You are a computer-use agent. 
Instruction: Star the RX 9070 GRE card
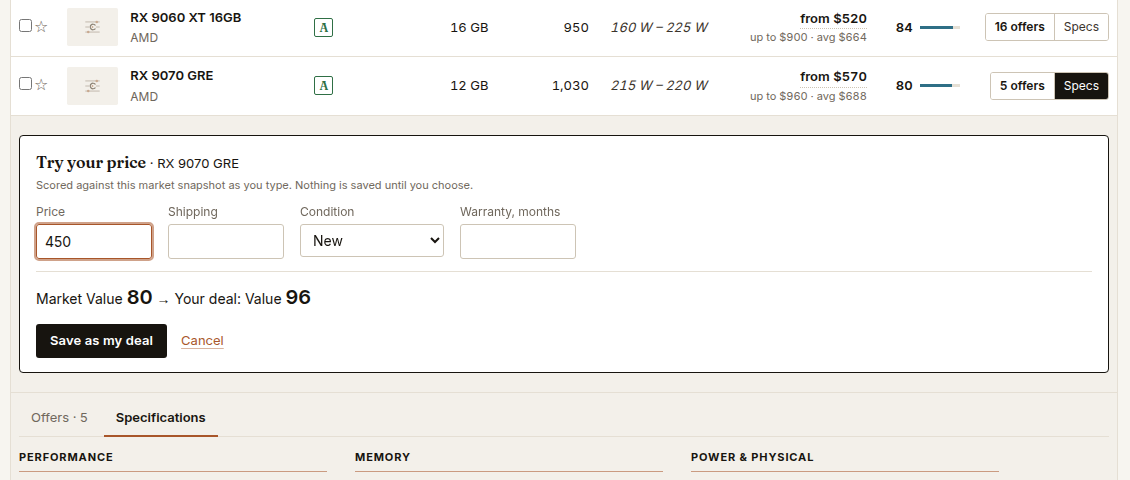click(41, 85)
